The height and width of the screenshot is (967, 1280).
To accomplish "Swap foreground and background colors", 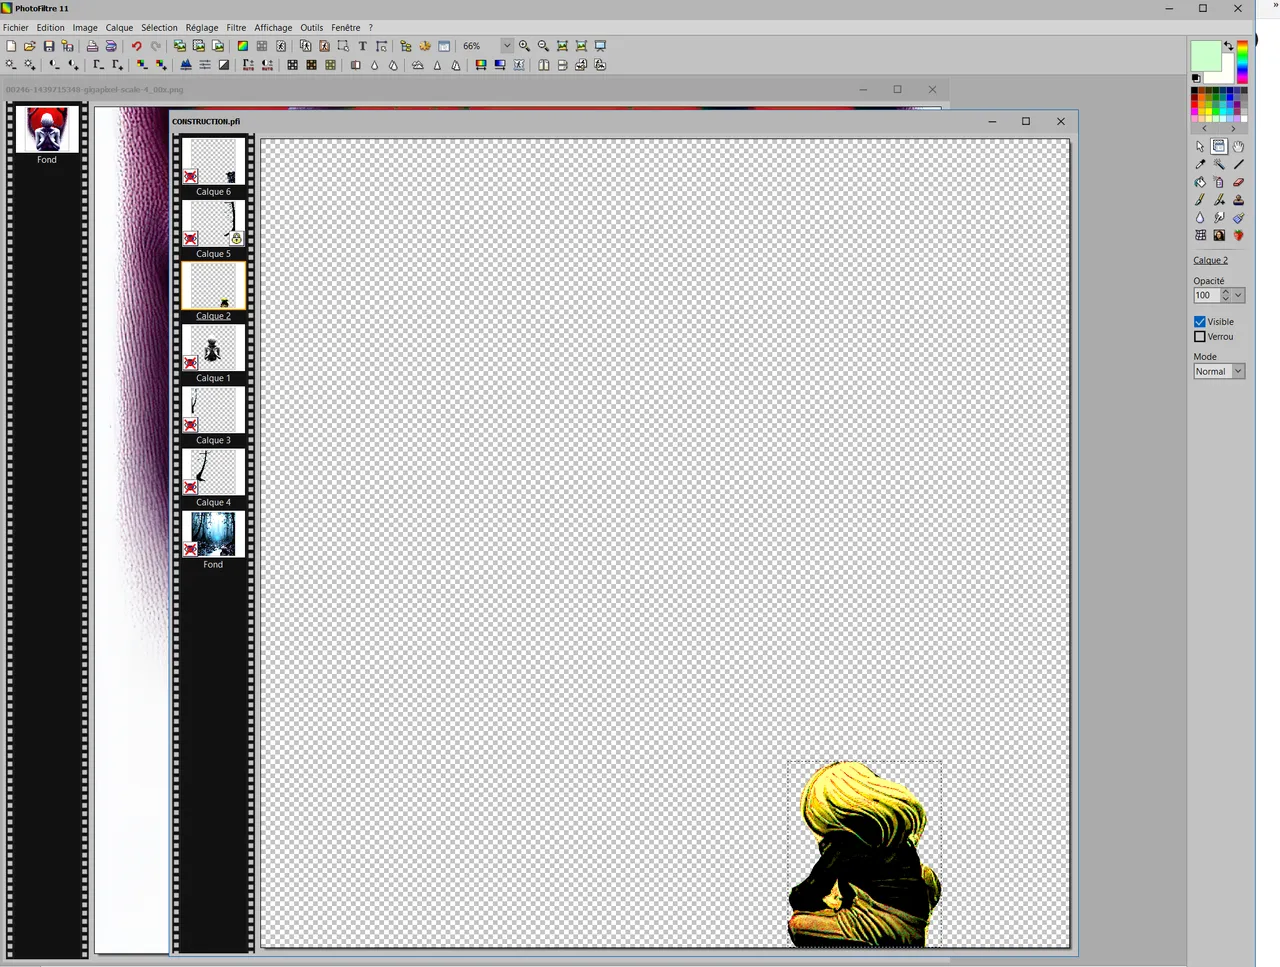I will tap(1228, 46).
